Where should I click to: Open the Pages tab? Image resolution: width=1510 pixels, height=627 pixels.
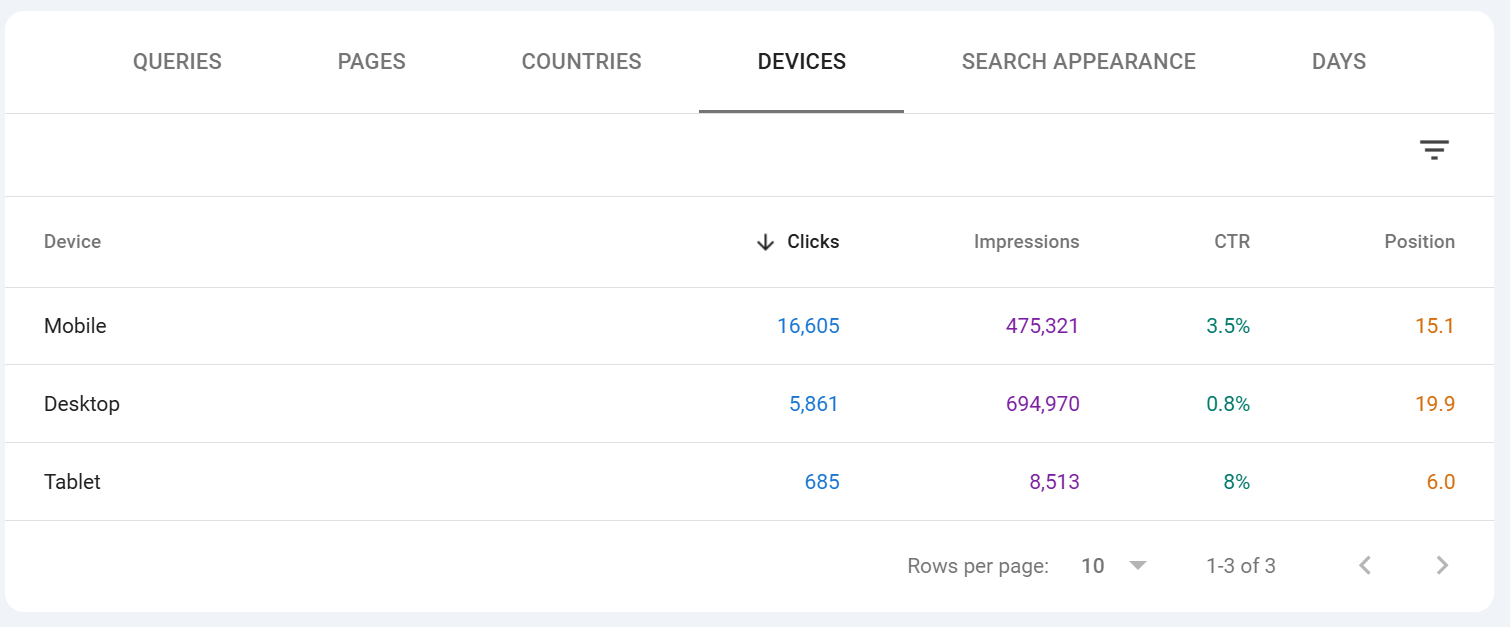point(371,62)
